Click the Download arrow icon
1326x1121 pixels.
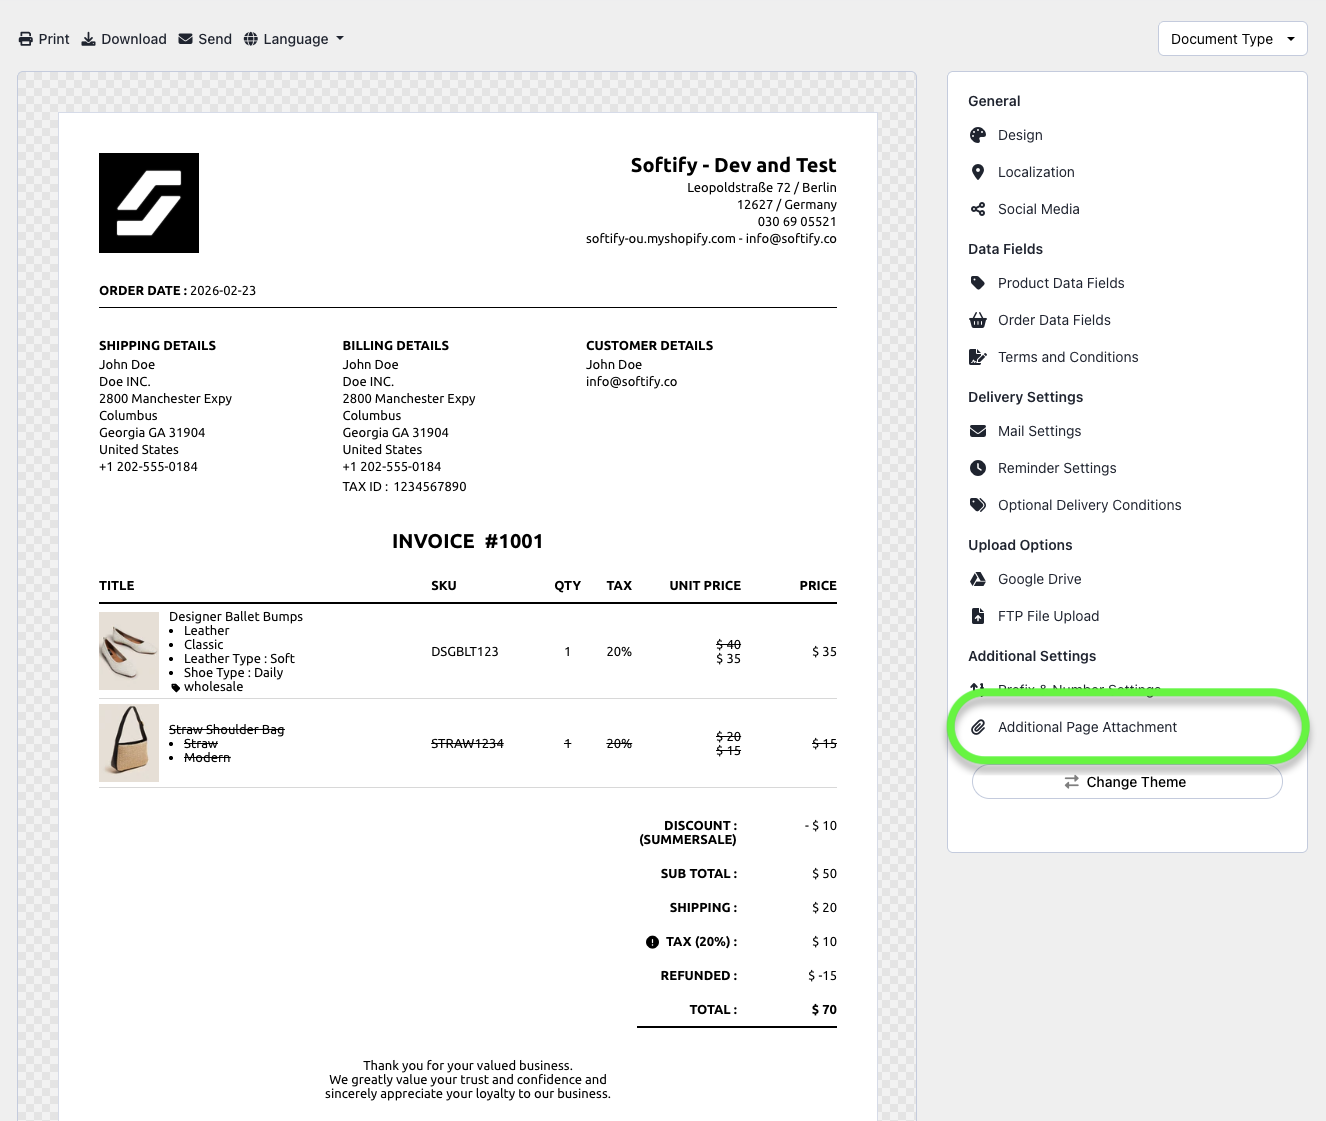tap(89, 39)
